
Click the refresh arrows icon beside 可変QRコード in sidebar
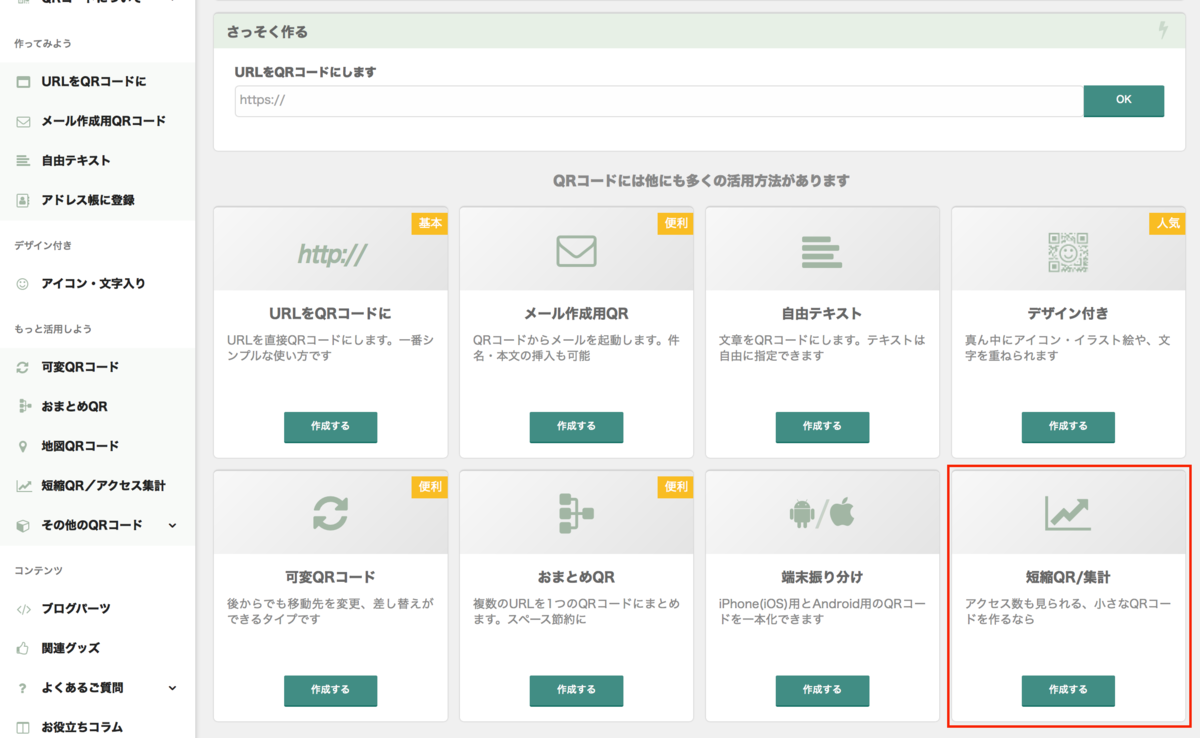(x=23, y=367)
